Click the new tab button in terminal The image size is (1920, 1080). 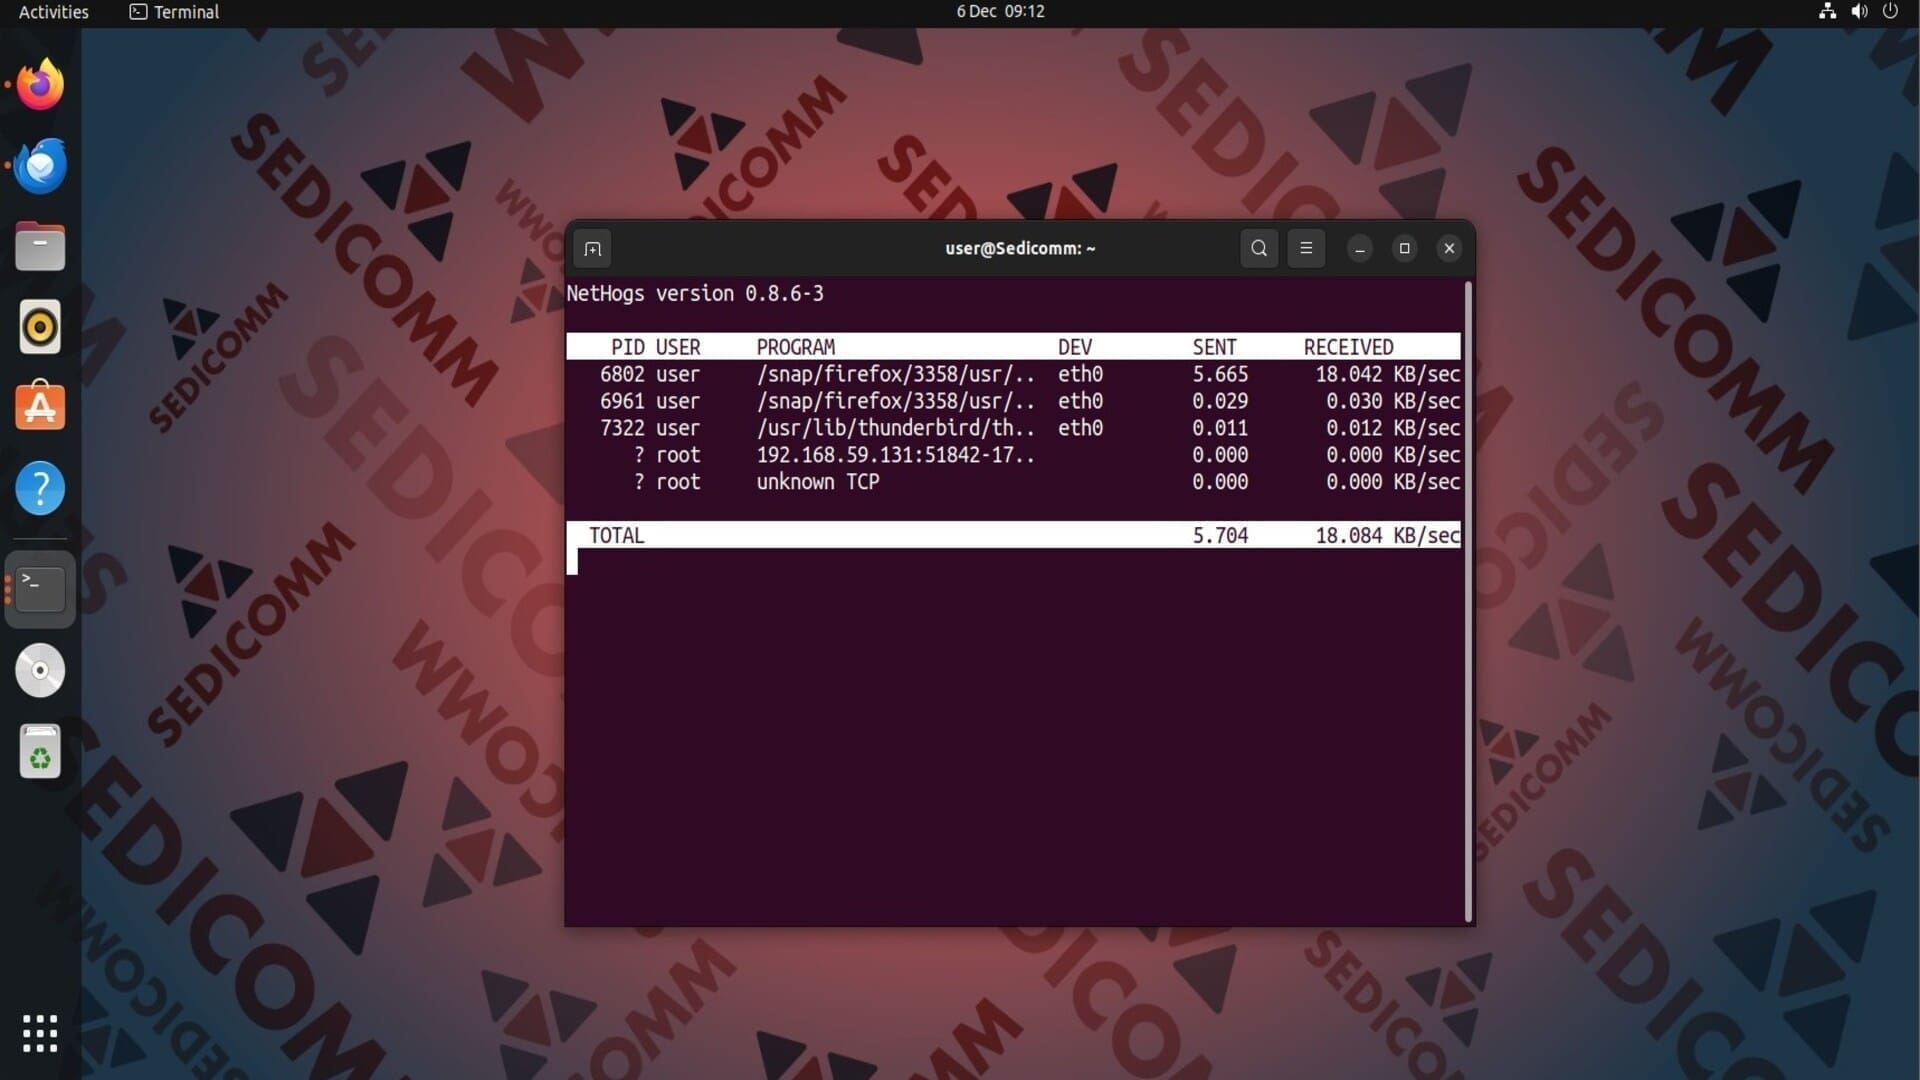(x=593, y=249)
